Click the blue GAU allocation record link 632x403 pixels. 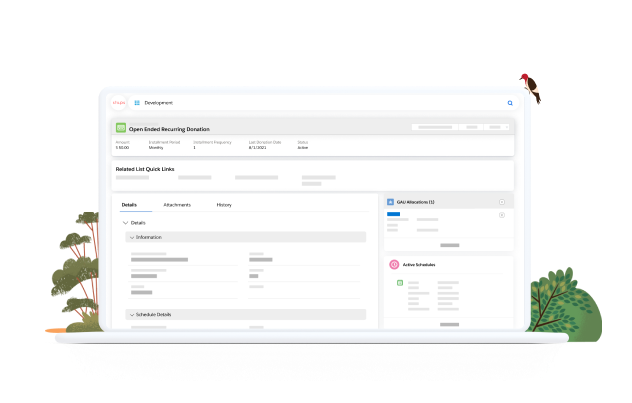click(x=393, y=214)
